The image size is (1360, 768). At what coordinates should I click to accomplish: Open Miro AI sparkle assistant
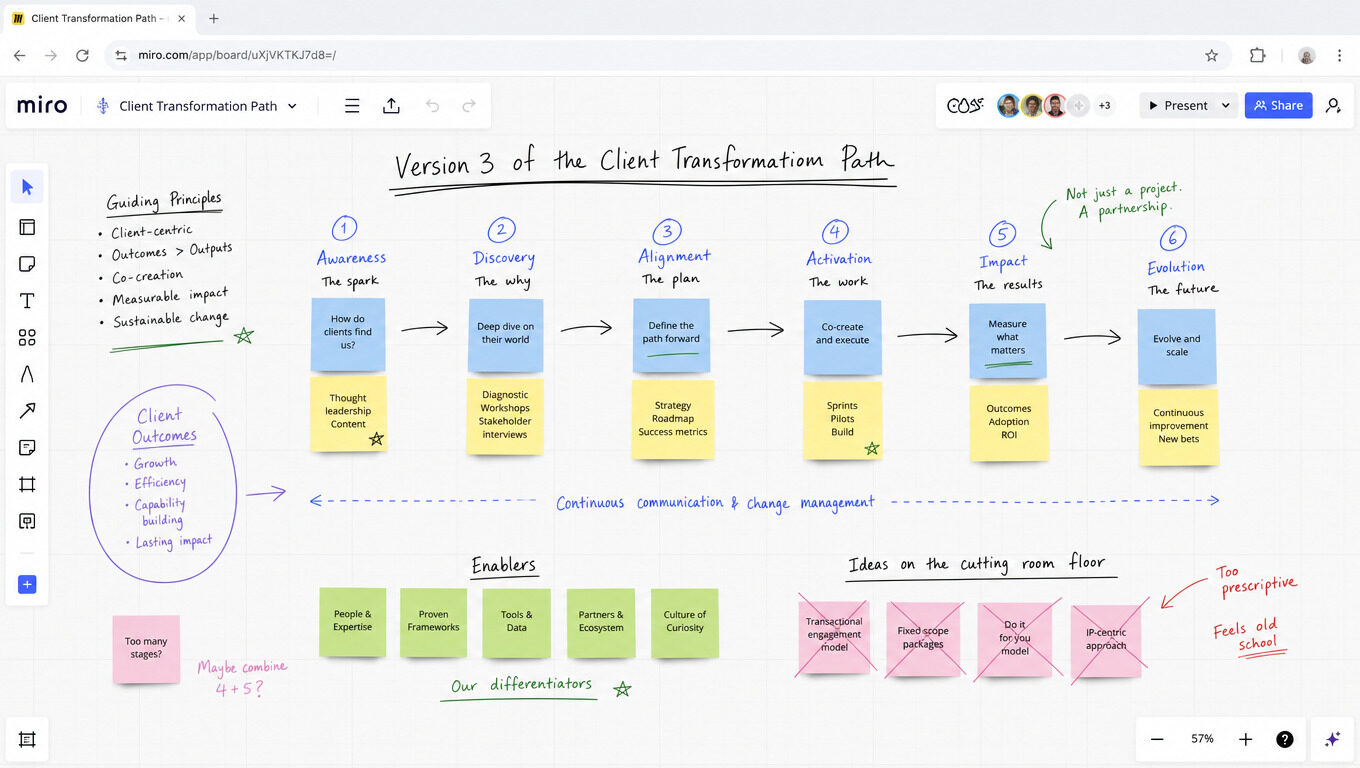click(1332, 739)
